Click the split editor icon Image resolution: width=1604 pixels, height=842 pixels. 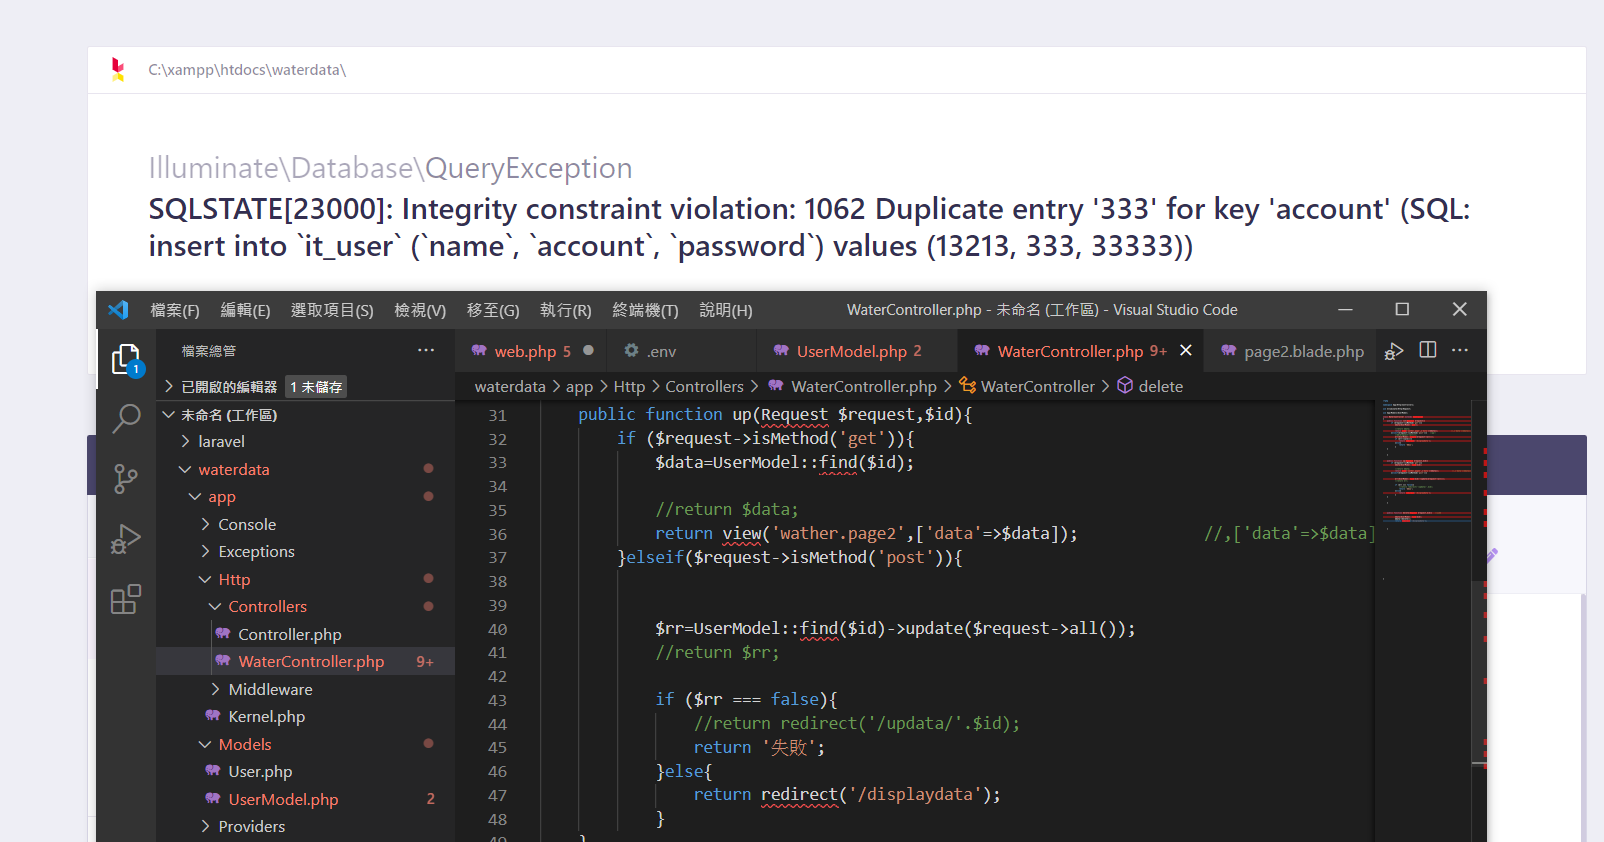coord(1428,350)
